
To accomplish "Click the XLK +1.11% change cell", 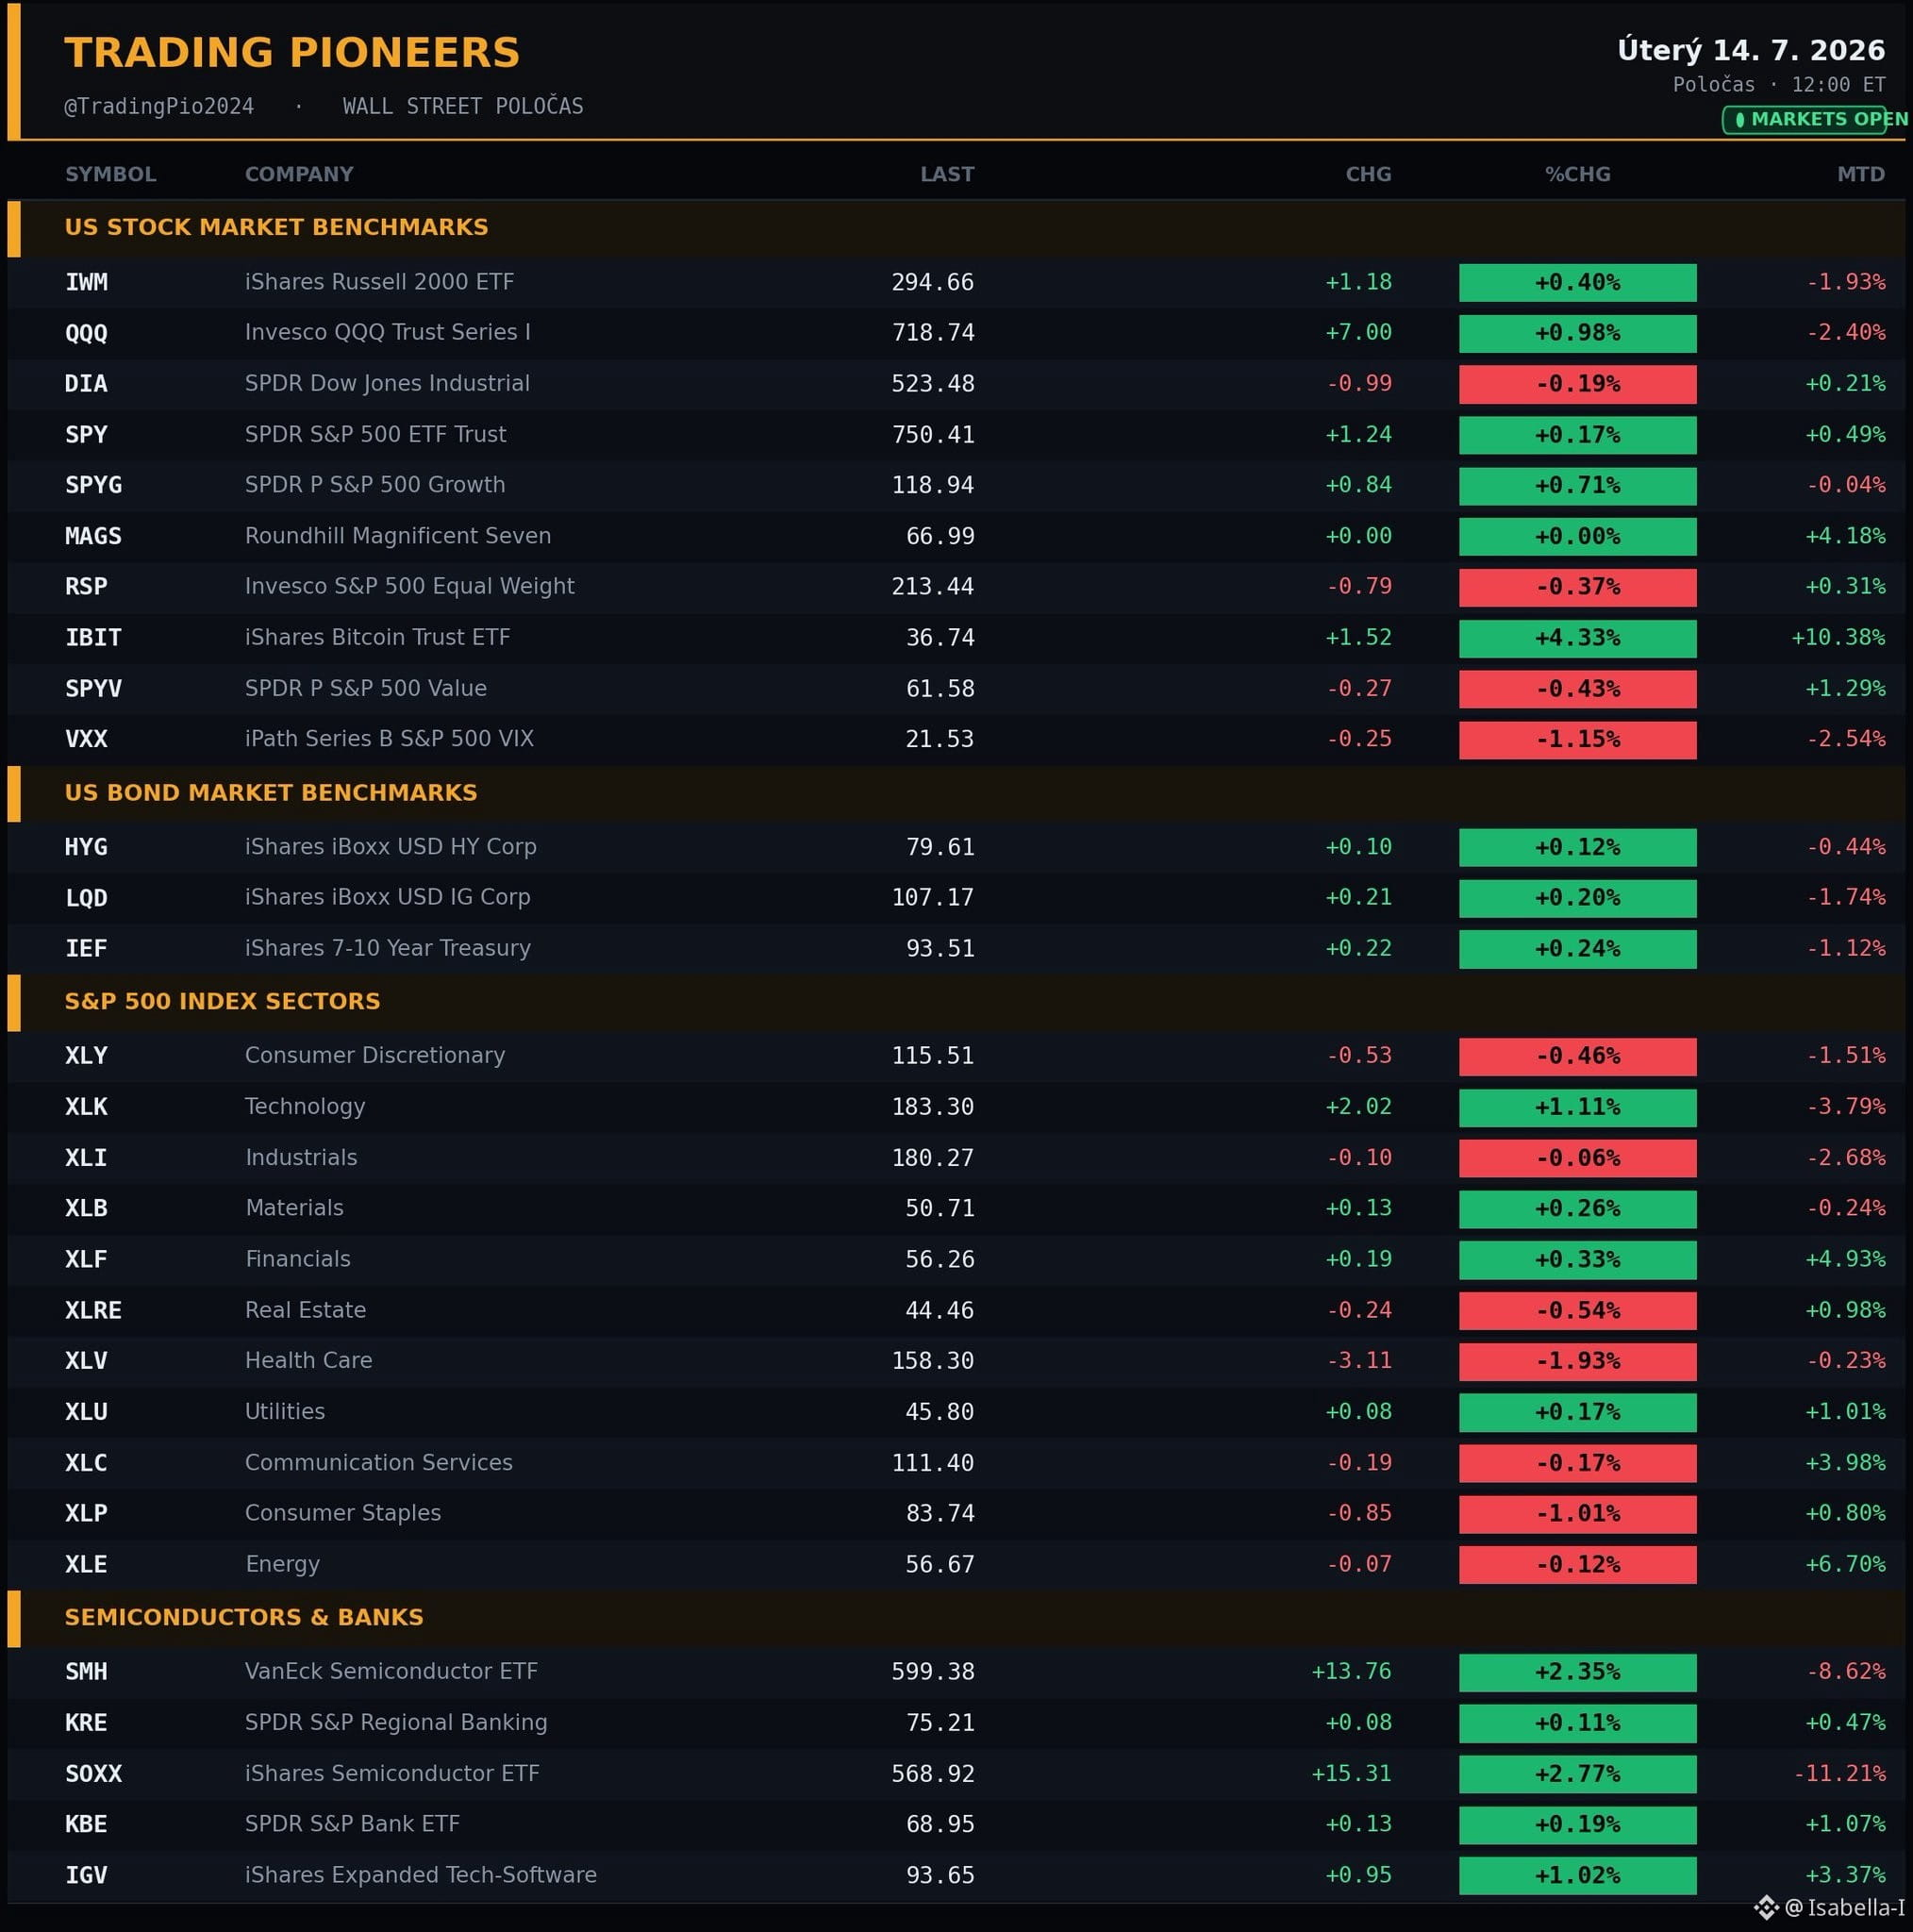I will pyautogui.click(x=1578, y=1107).
